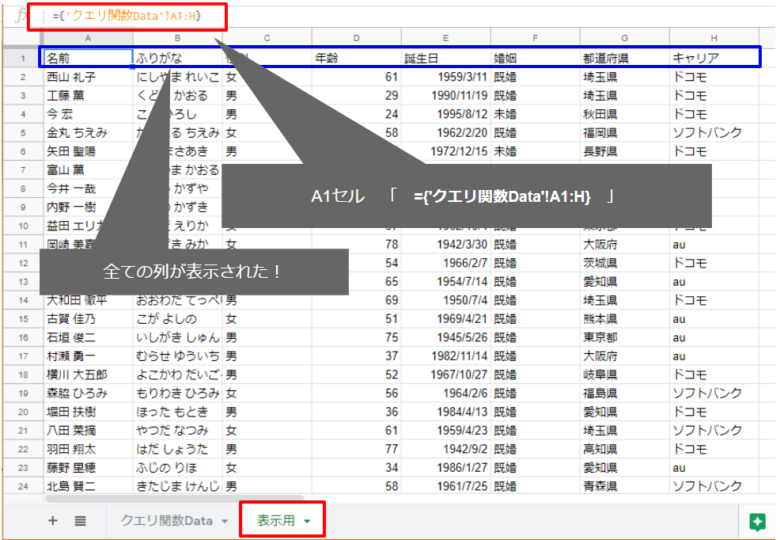
Task: Click birthday cell 1966/2/7
Action: (x=446, y=263)
